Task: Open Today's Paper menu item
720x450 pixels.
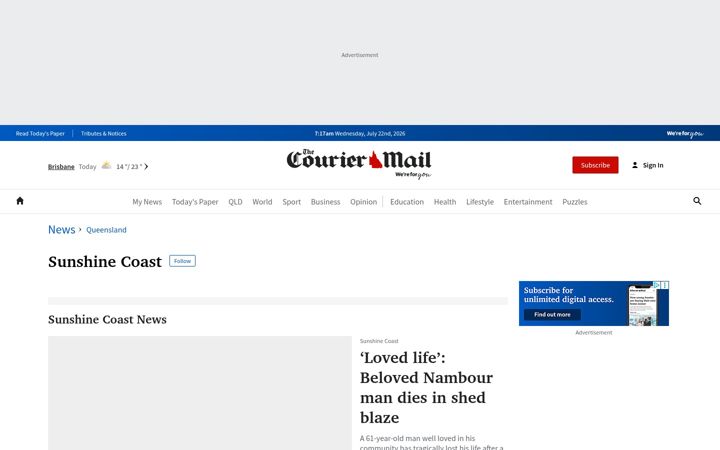Action: pyautogui.click(x=195, y=202)
